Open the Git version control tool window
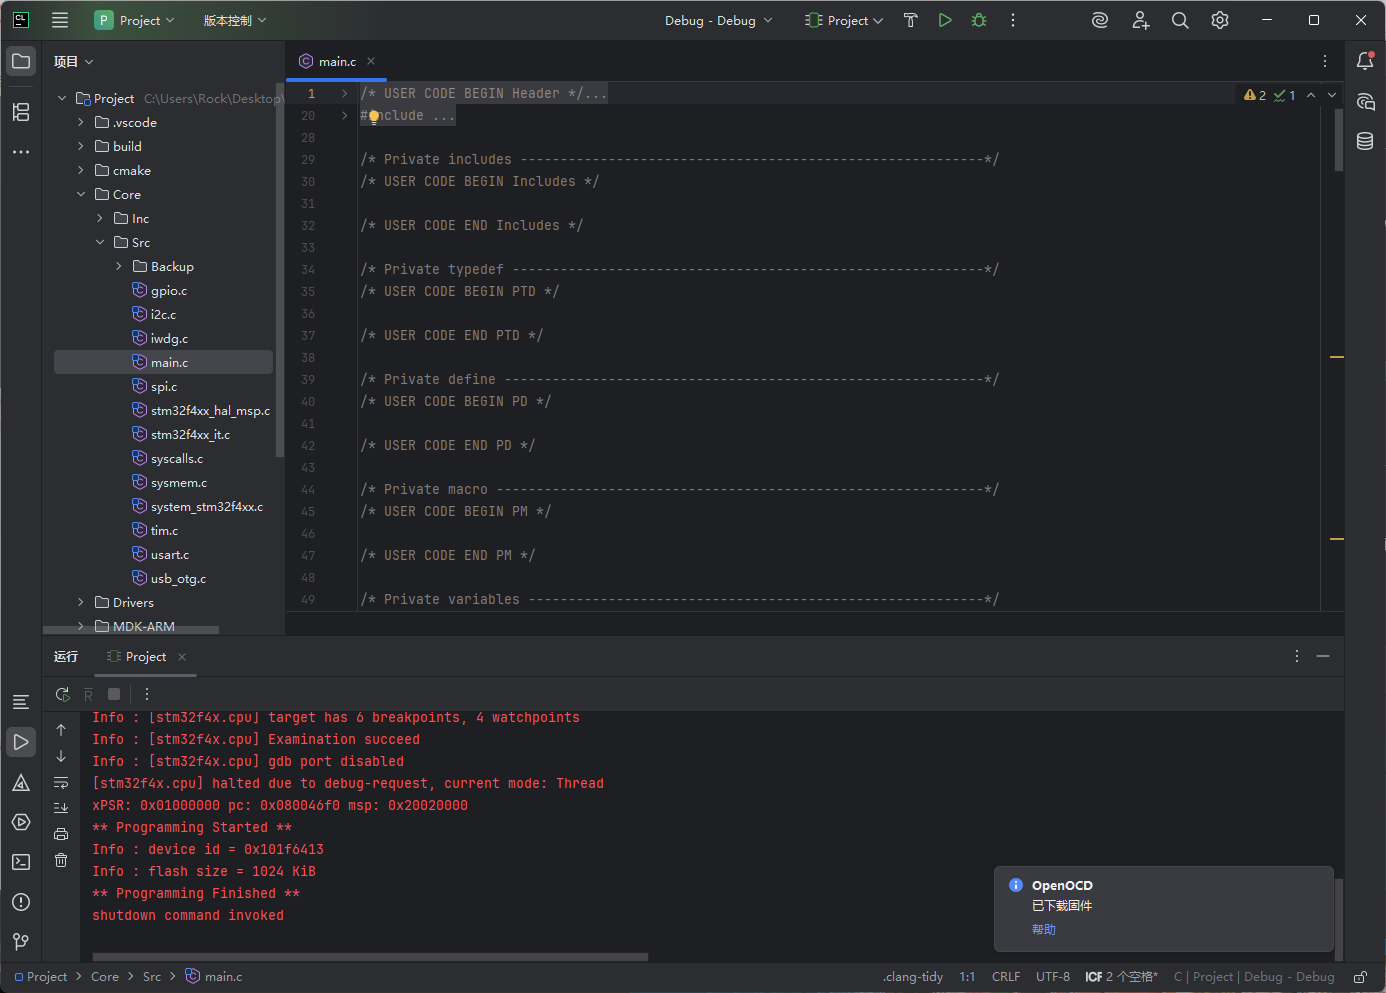 coord(21,942)
